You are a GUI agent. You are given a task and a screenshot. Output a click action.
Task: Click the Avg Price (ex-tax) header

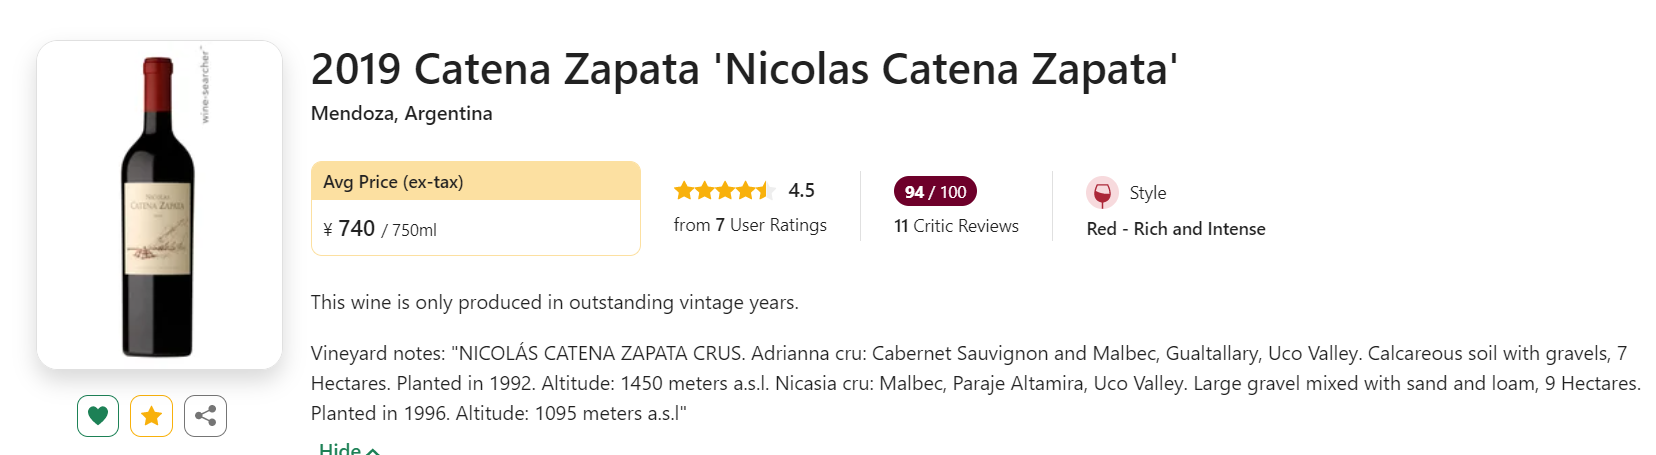click(393, 182)
